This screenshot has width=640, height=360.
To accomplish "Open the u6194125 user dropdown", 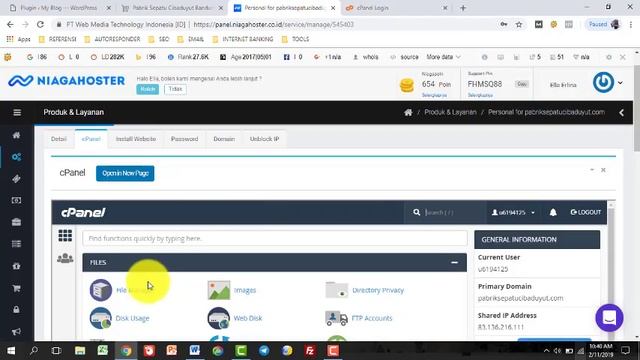I will pos(513,213).
